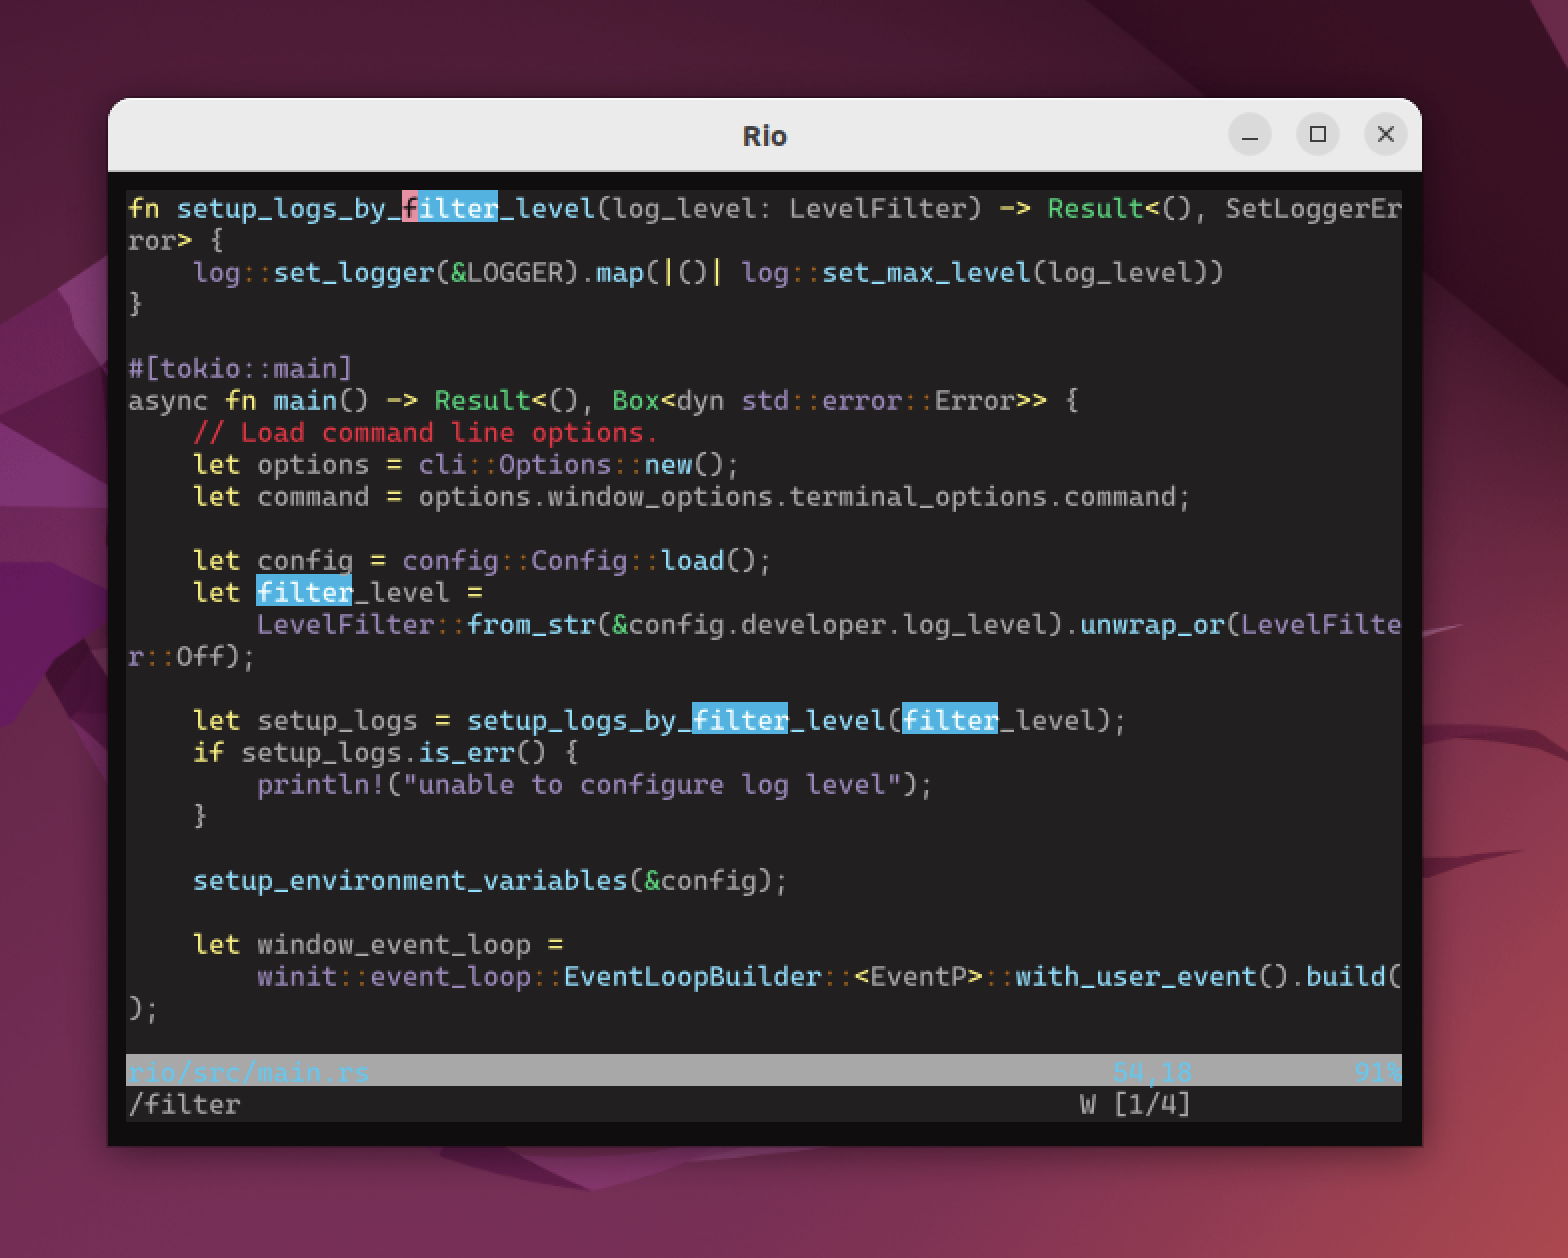The image size is (1568, 1258).
Task: Click 'Box<dyn std::error::Error>>' return type
Action: click(x=829, y=400)
